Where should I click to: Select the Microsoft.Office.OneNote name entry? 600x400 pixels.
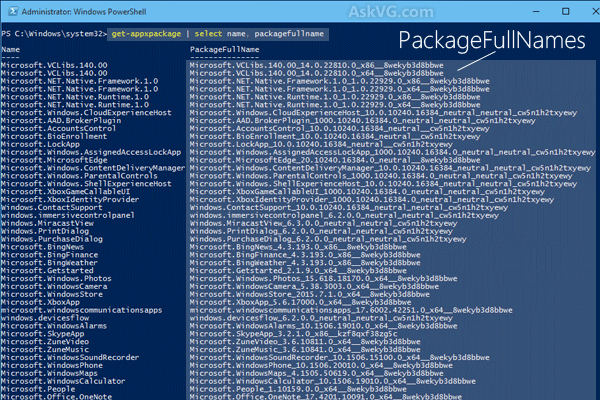tap(54, 398)
